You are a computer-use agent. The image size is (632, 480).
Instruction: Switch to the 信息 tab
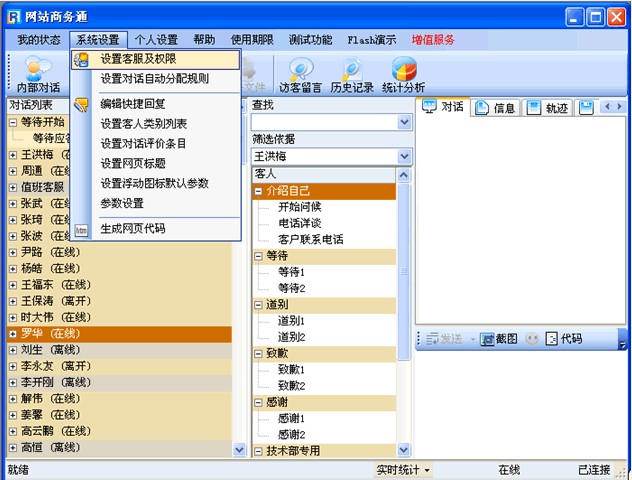pyautogui.click(x=496, y=108)
